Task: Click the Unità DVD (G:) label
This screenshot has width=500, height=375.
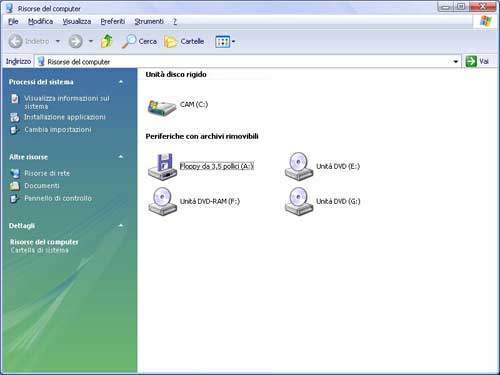Action: click(338, 201)
